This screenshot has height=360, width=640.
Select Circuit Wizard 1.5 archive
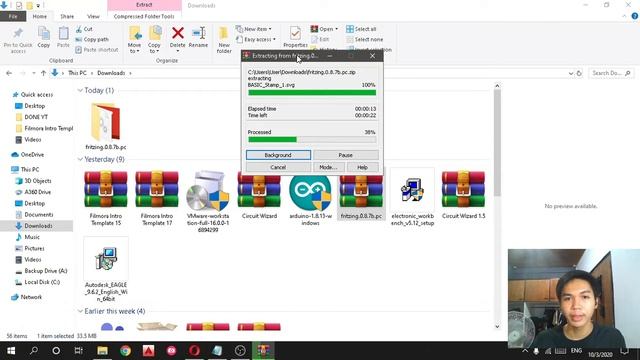pyautogui.click(x=463, y=195)
